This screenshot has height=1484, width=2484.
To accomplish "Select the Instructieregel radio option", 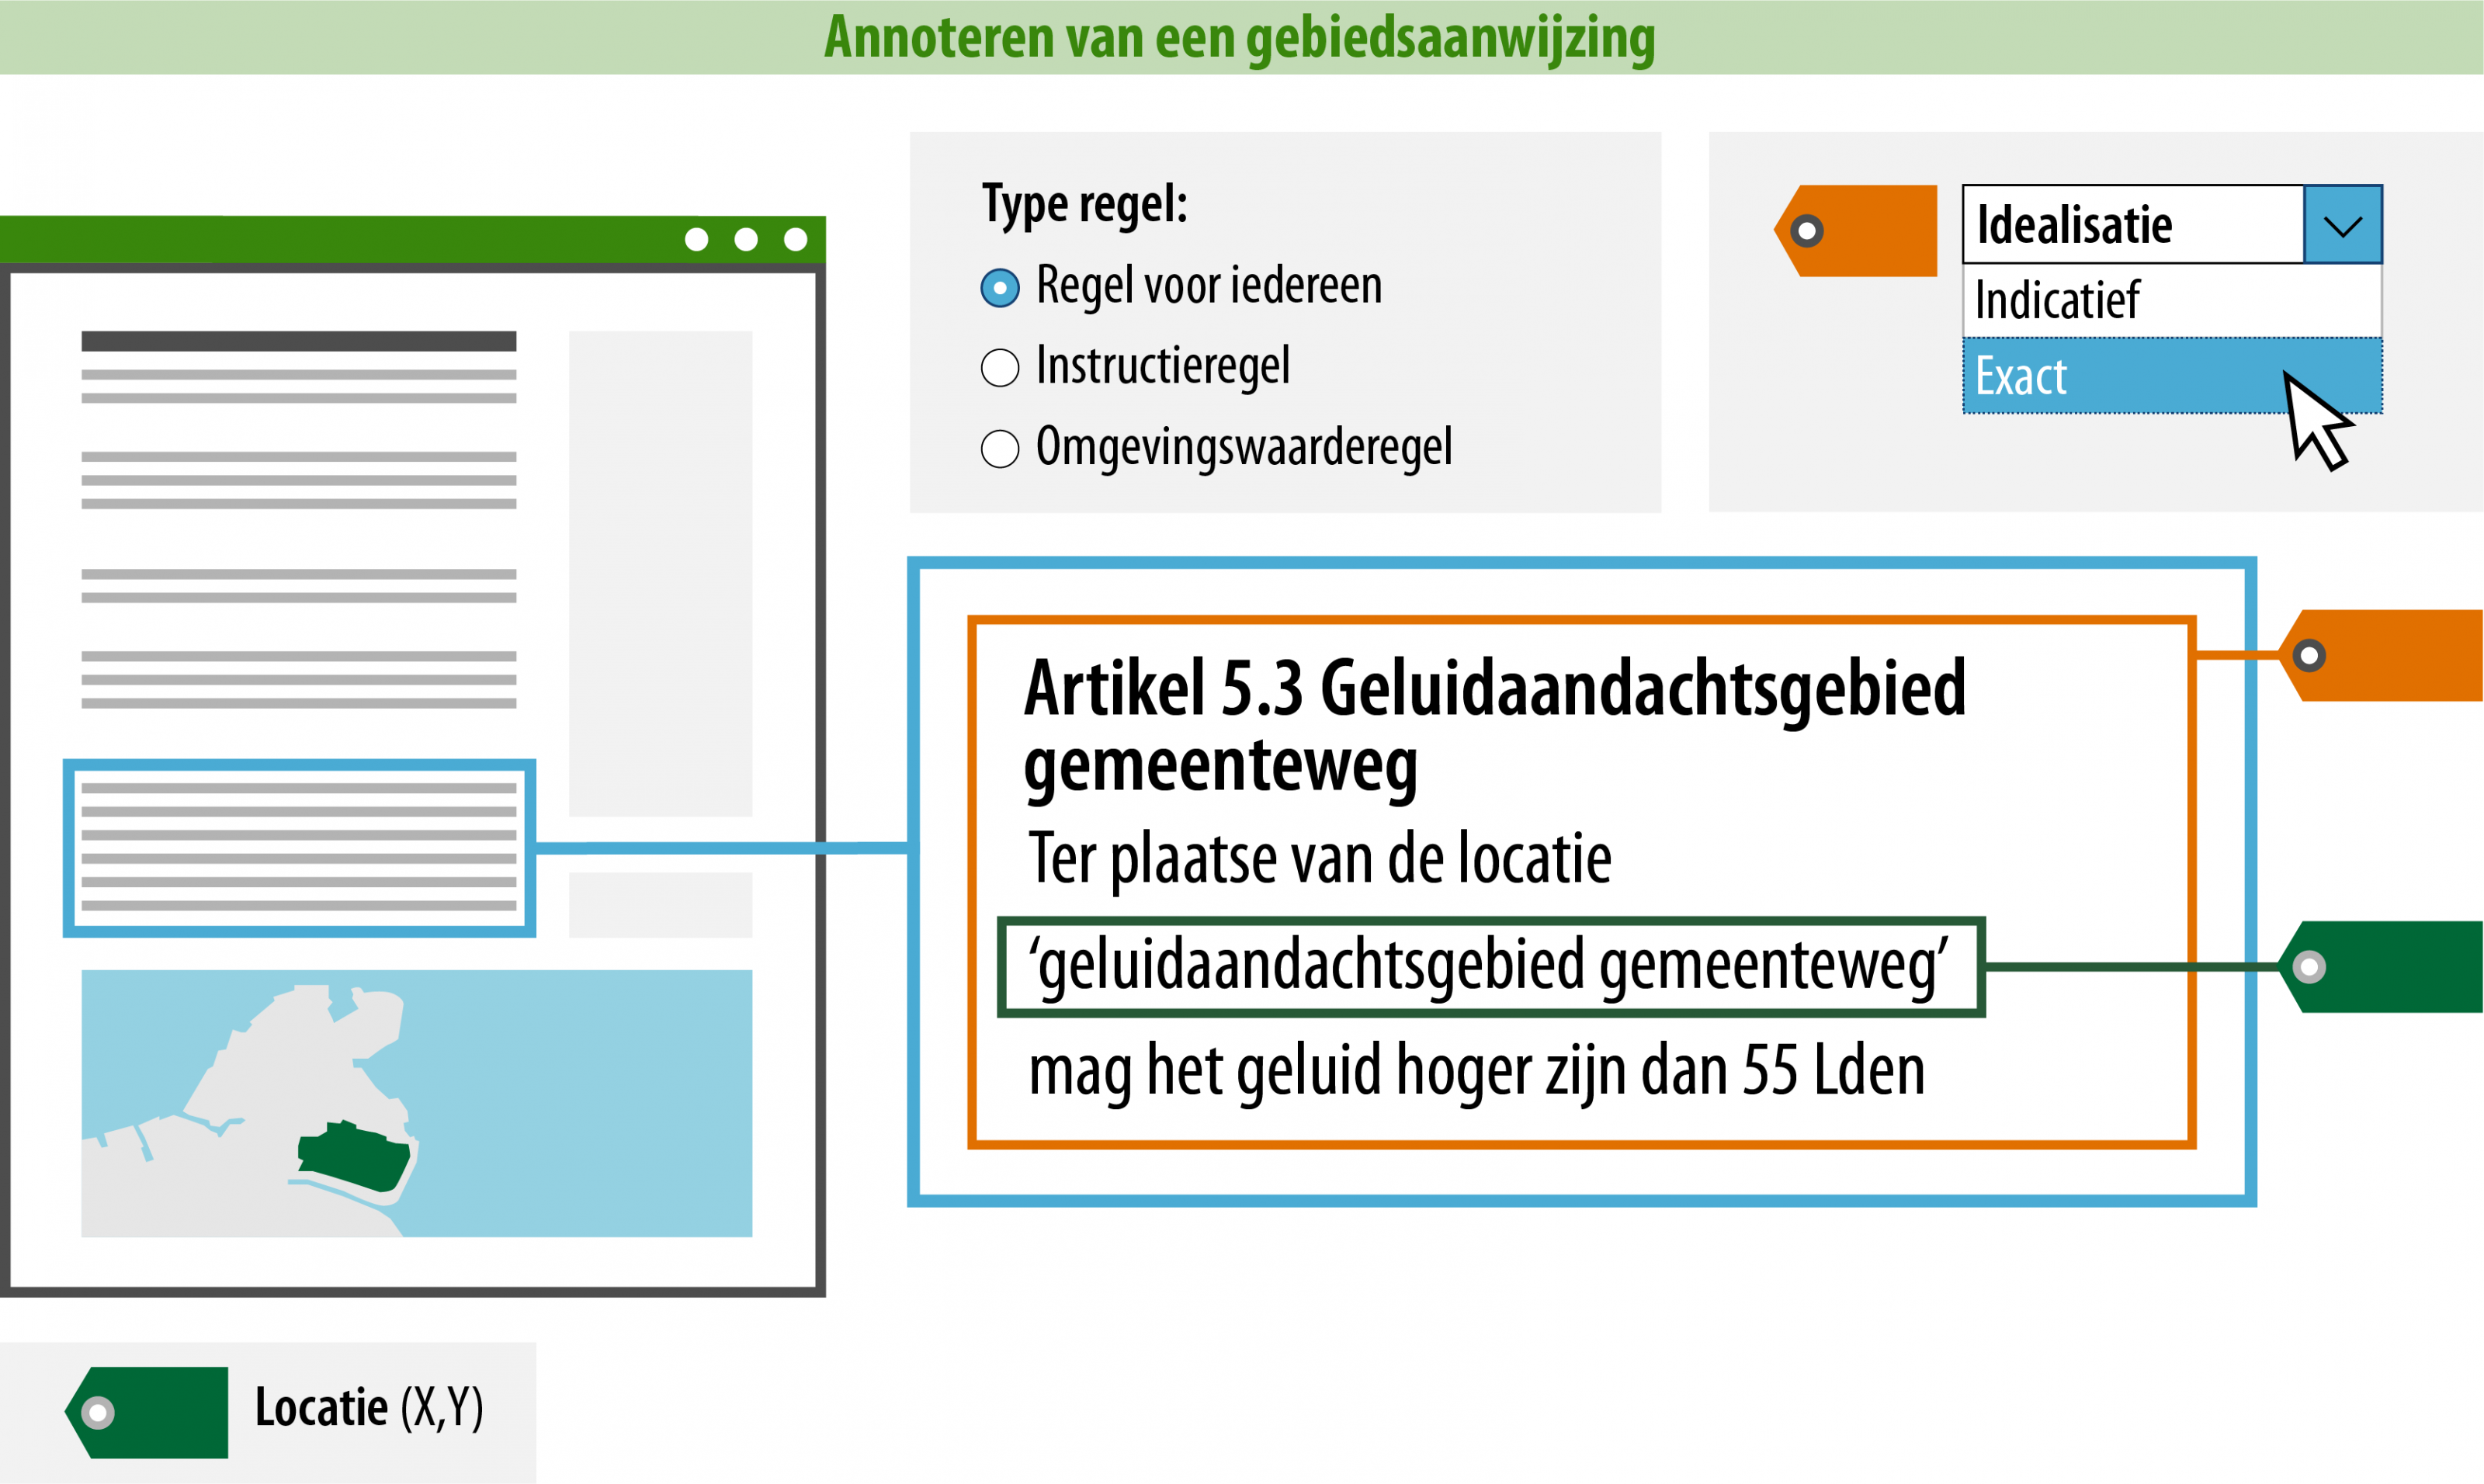I will pos(1000,368).
